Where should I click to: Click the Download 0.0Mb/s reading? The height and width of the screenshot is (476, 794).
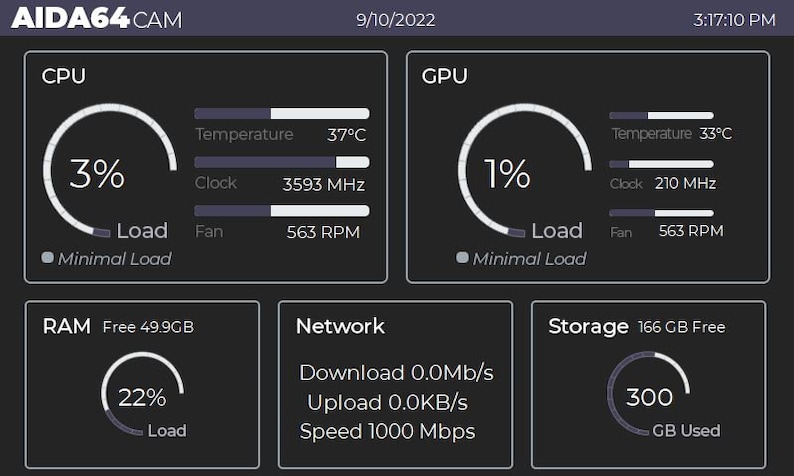coord(396,373)
